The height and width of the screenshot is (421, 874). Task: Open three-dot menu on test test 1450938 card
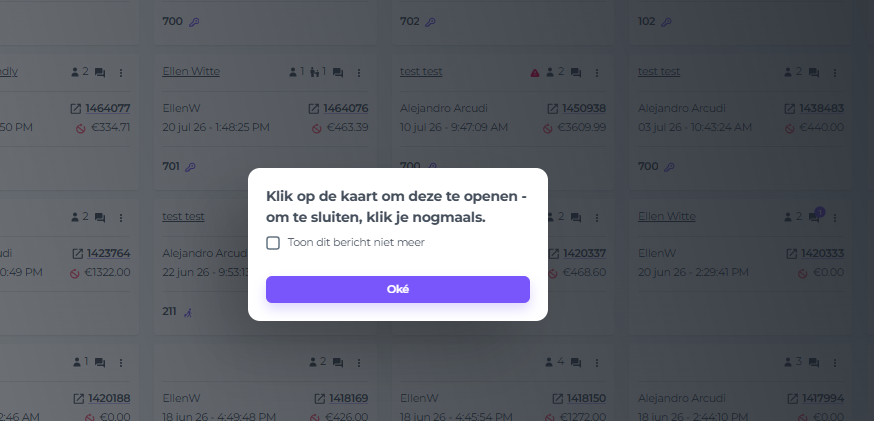(596, 72)
